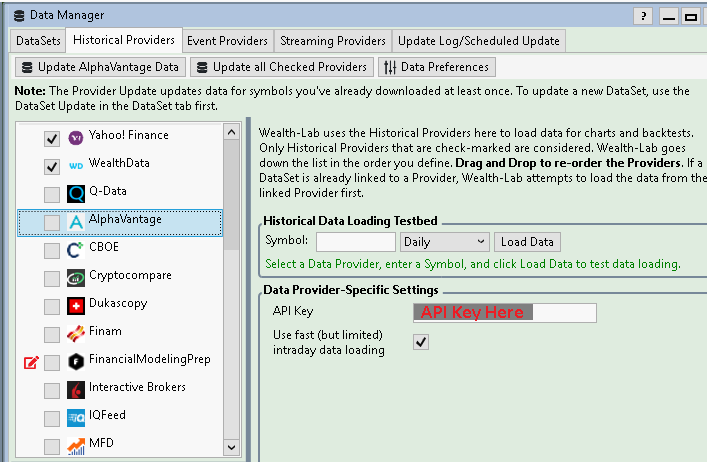This screenshot has height=462, width=707.
Task: Click the provider list scroll-up arrow
Action: (x=232, y=132)
